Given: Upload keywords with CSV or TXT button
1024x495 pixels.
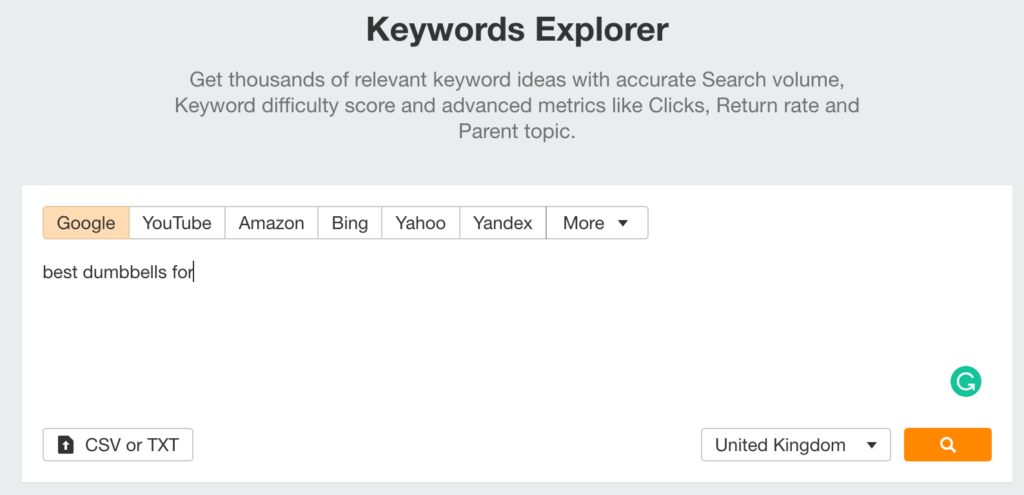Looking at the screenshot, I should pos(118,445).
